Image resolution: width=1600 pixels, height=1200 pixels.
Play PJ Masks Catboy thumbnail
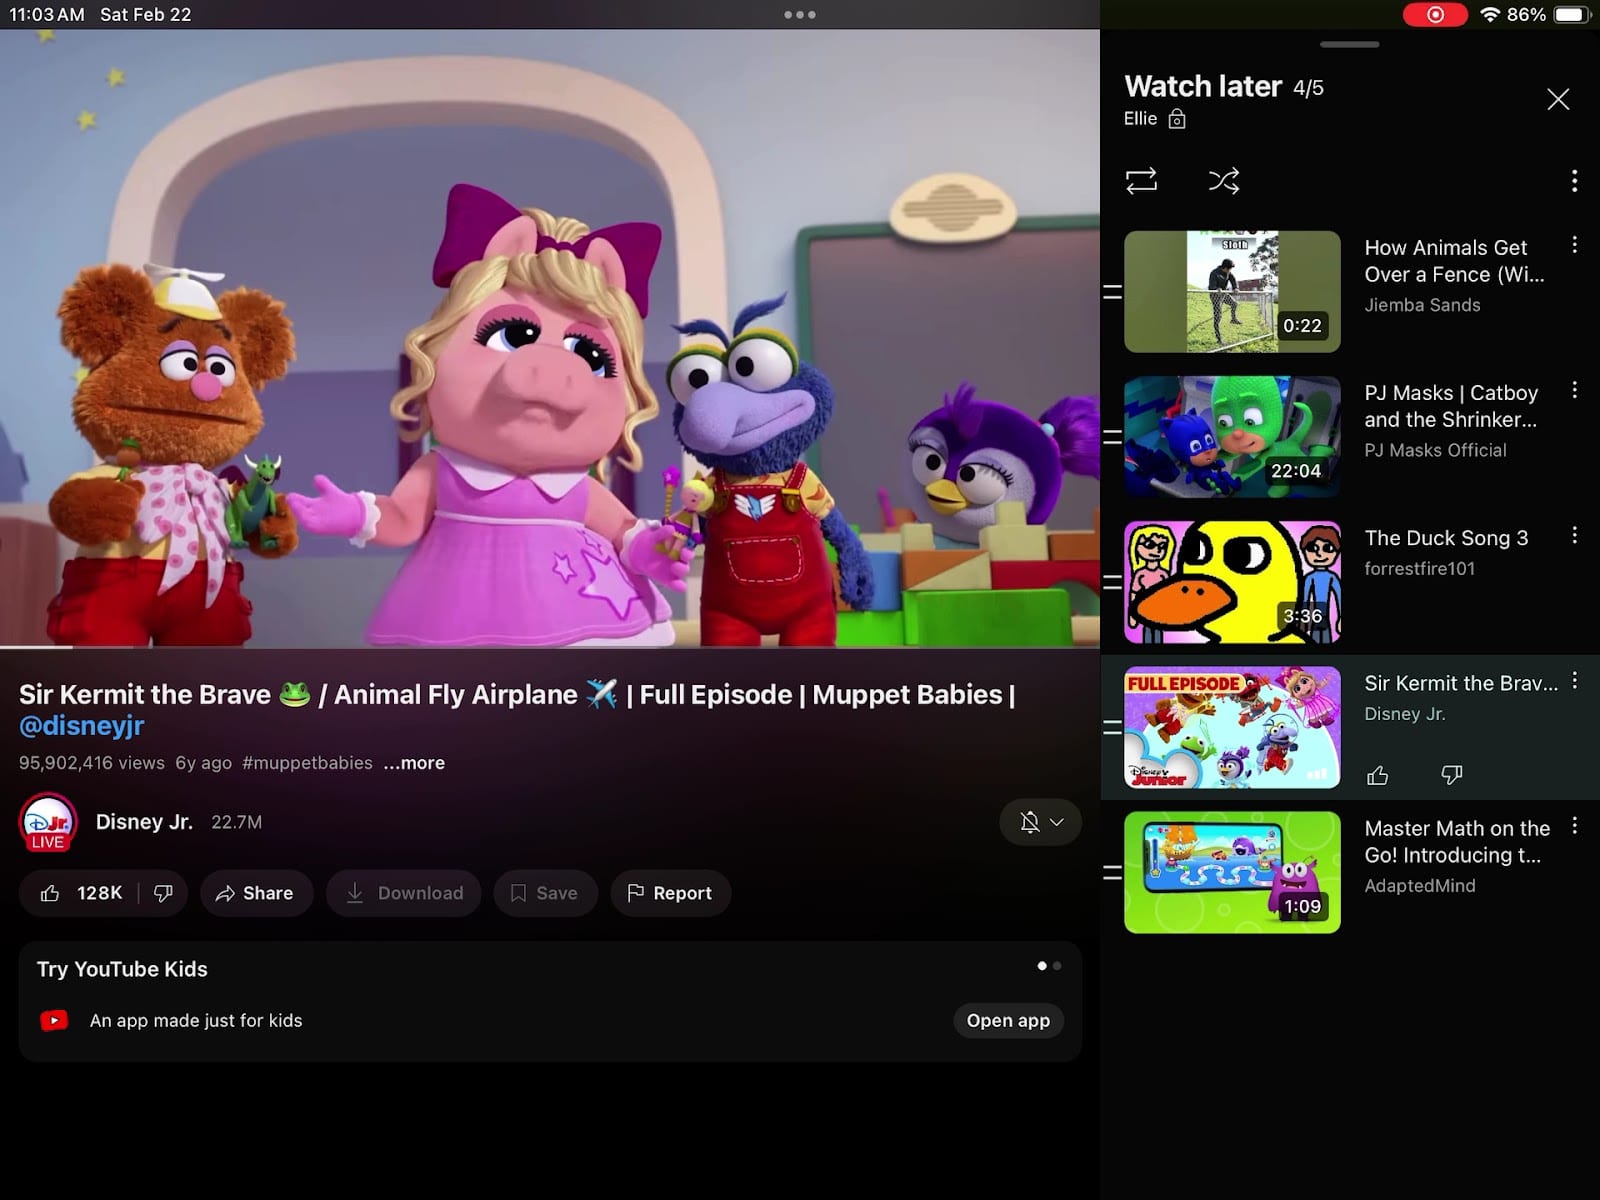[x=1232, y=437]
